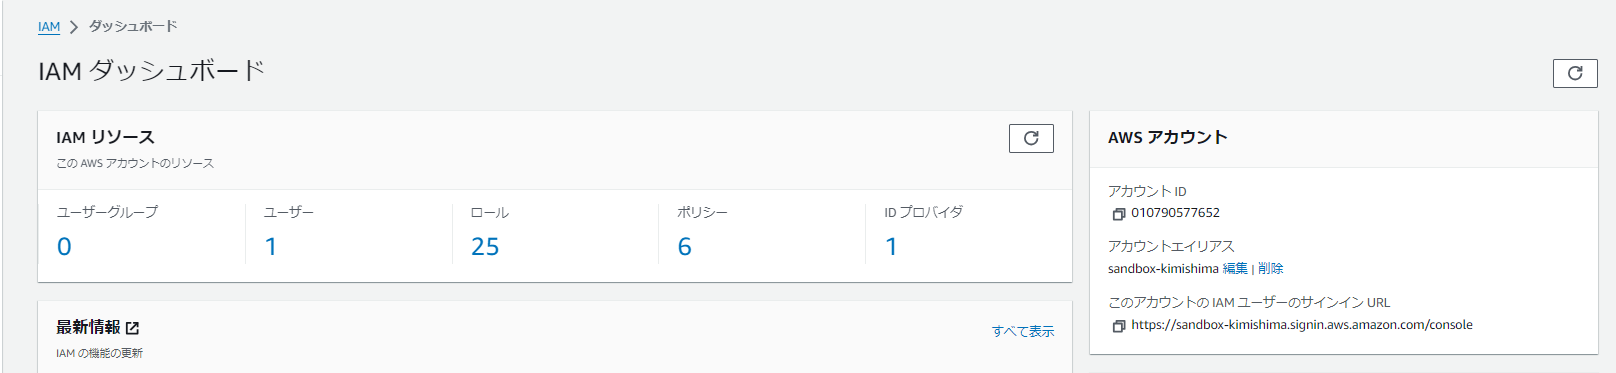
Task: Open the 最新情報 external link icon
Action: (x=133, y=328)
